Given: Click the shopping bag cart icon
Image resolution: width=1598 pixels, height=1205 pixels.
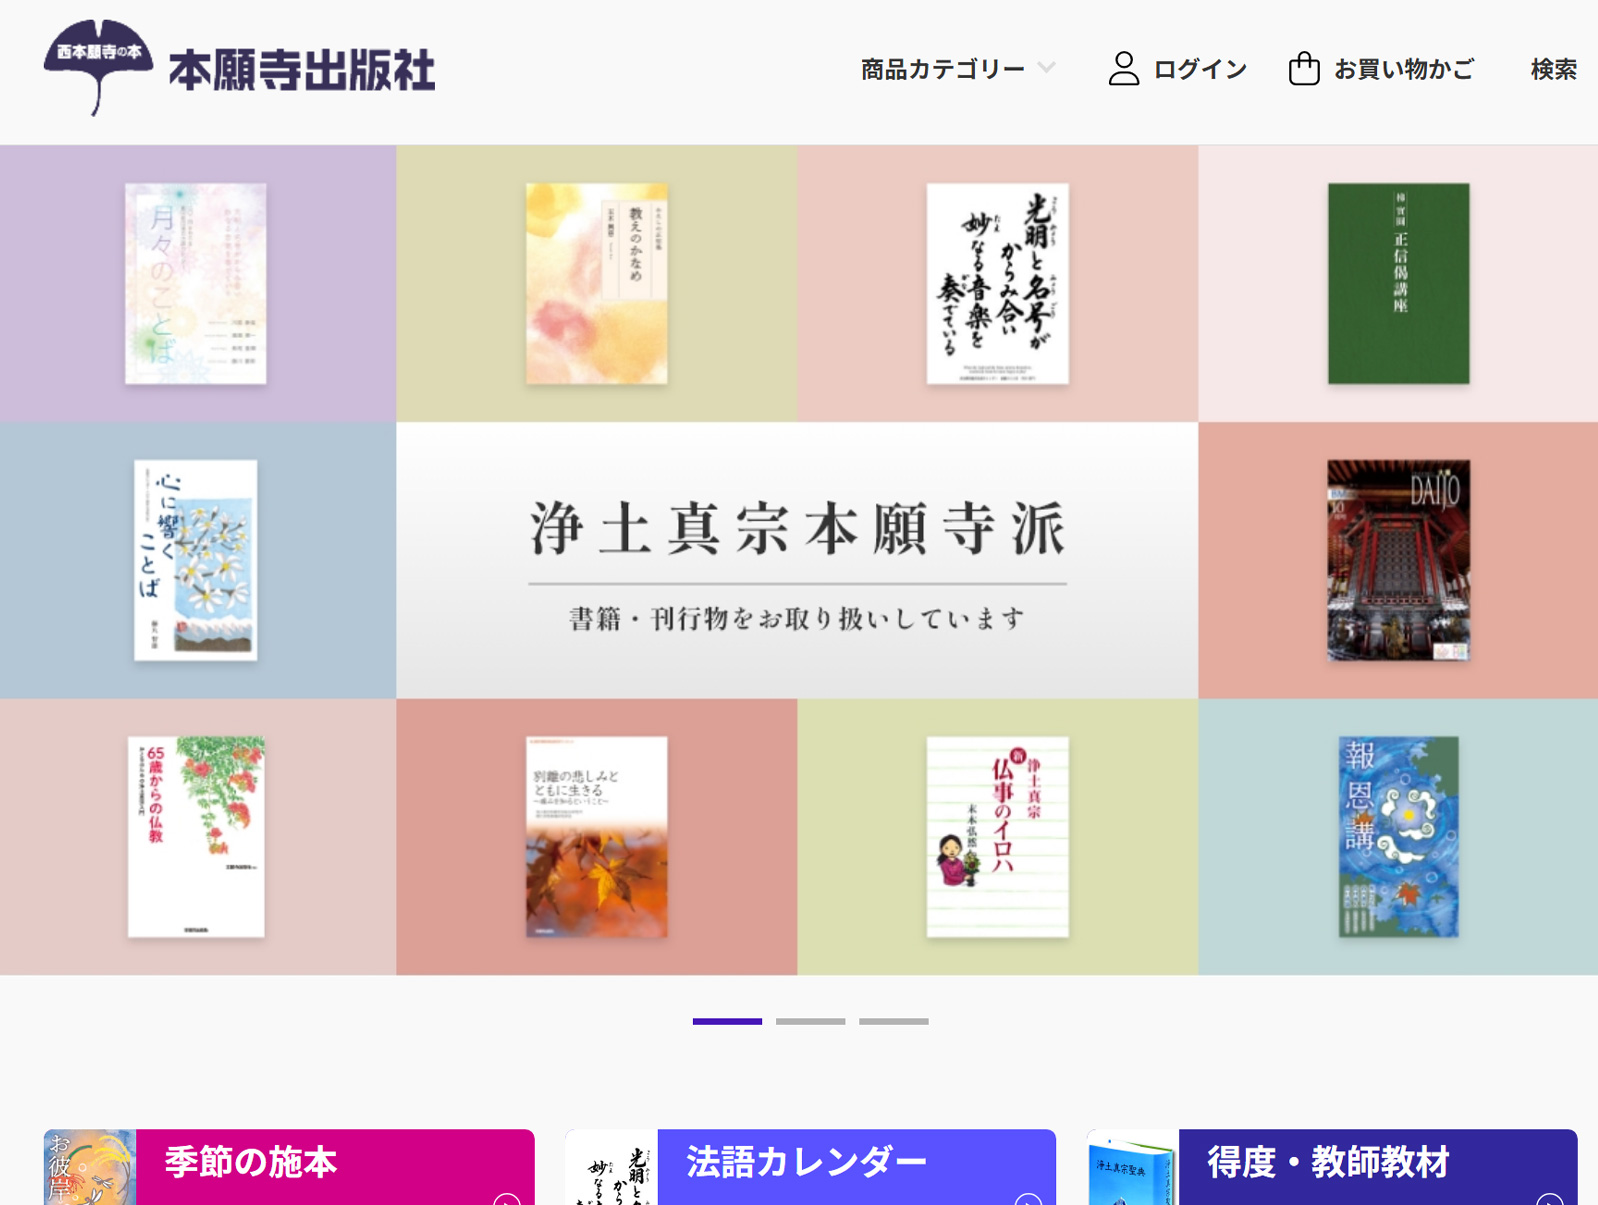Looking at the screenshot, I should pos(1304,69).
